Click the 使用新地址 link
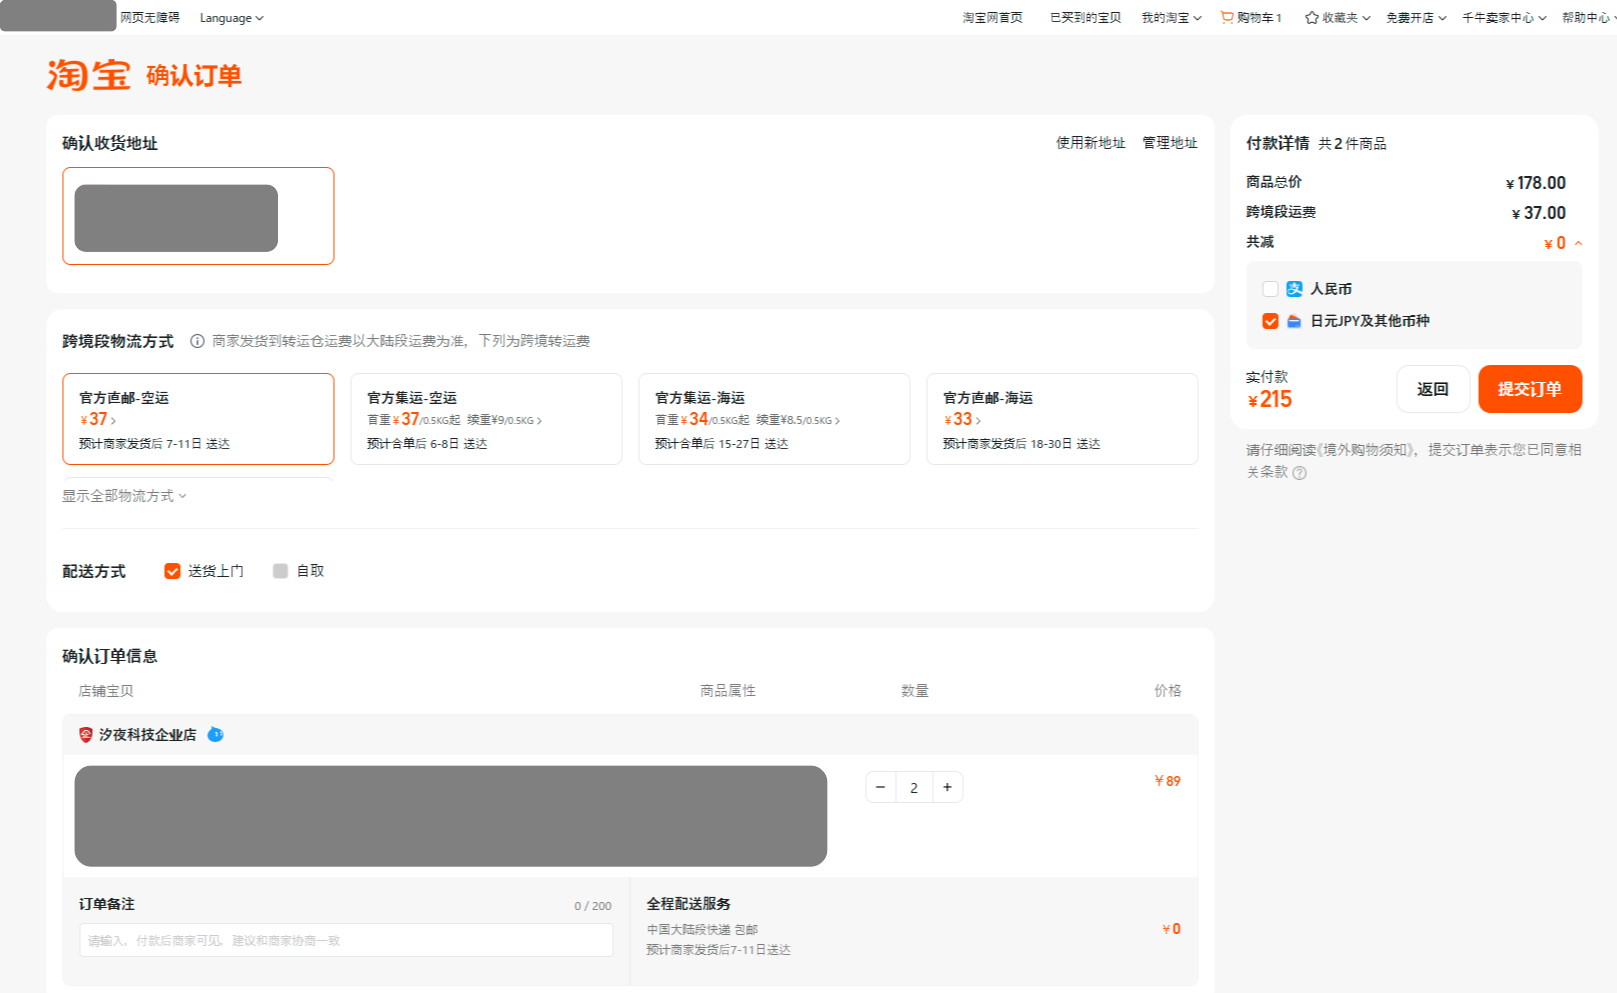This screenshot has width=1617, height=993. point(1090,143)
